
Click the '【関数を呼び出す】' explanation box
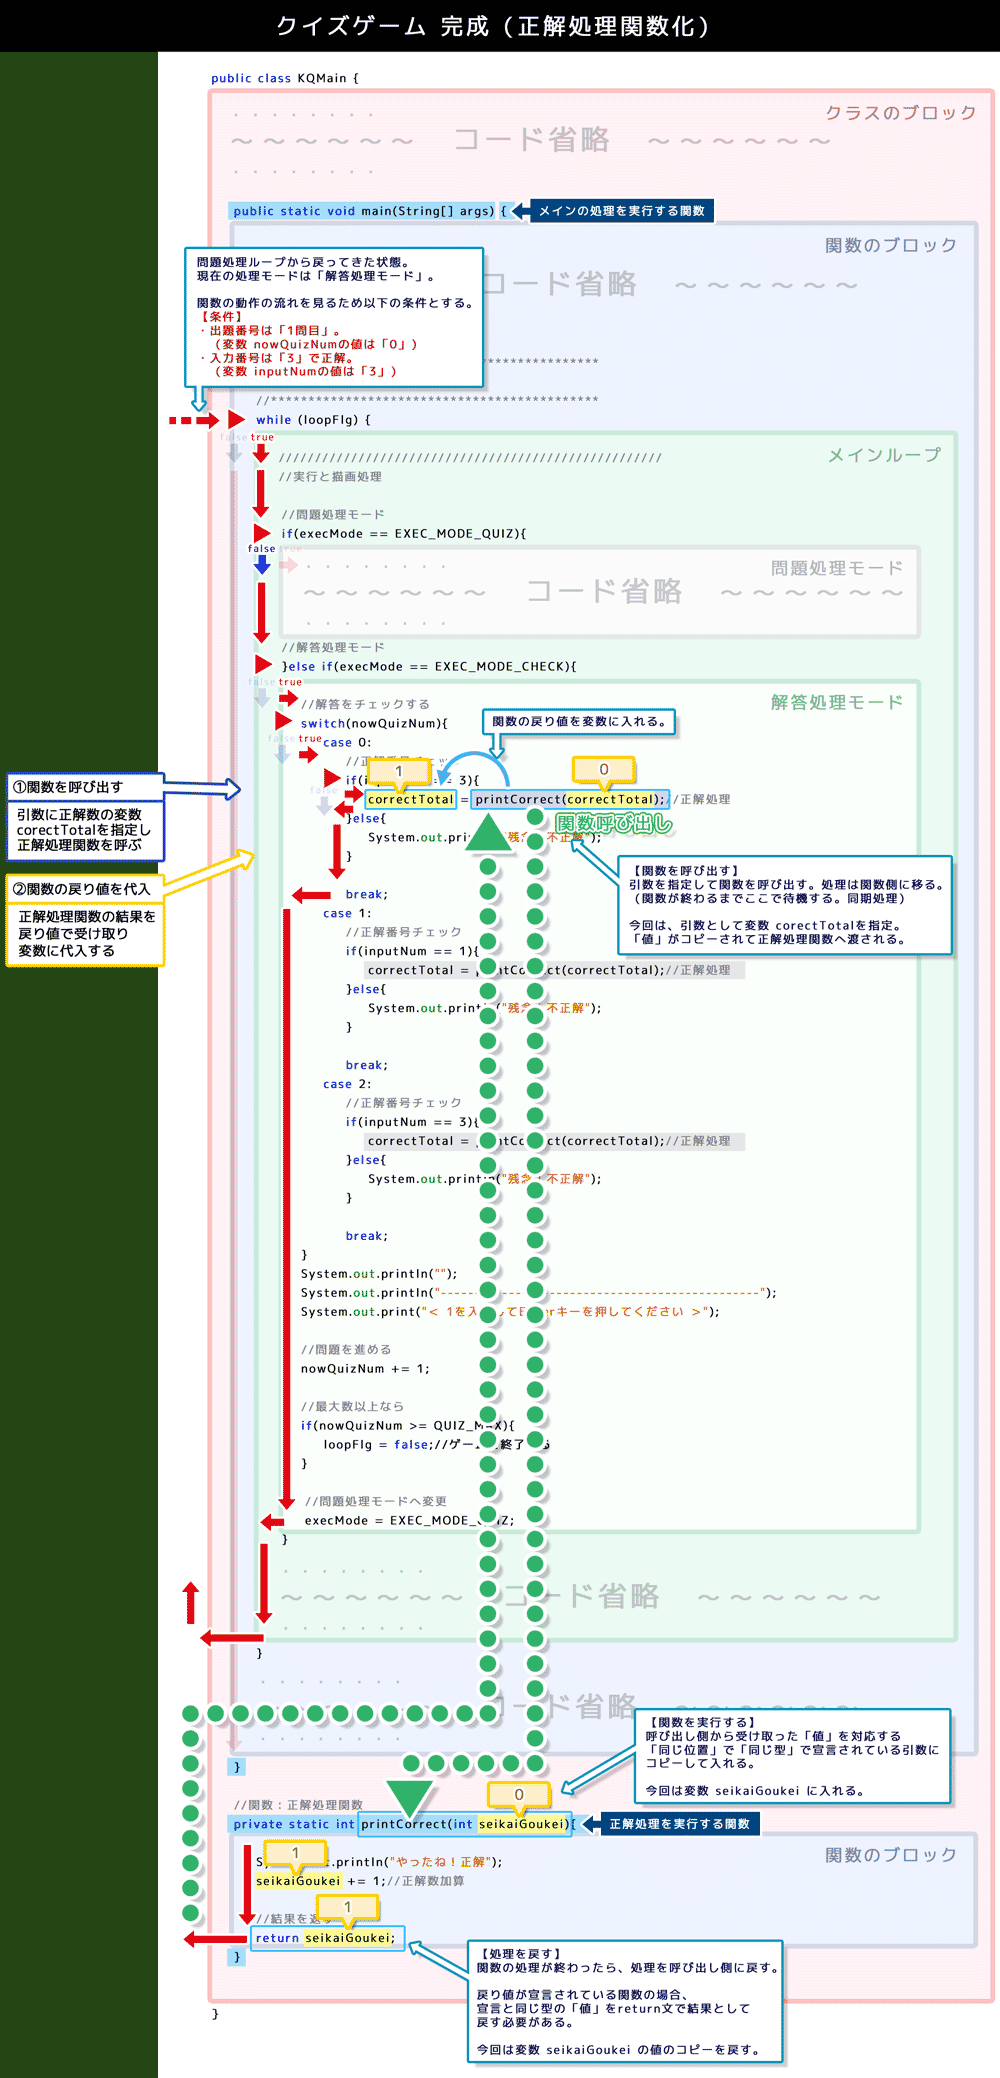tap(785, 905)
